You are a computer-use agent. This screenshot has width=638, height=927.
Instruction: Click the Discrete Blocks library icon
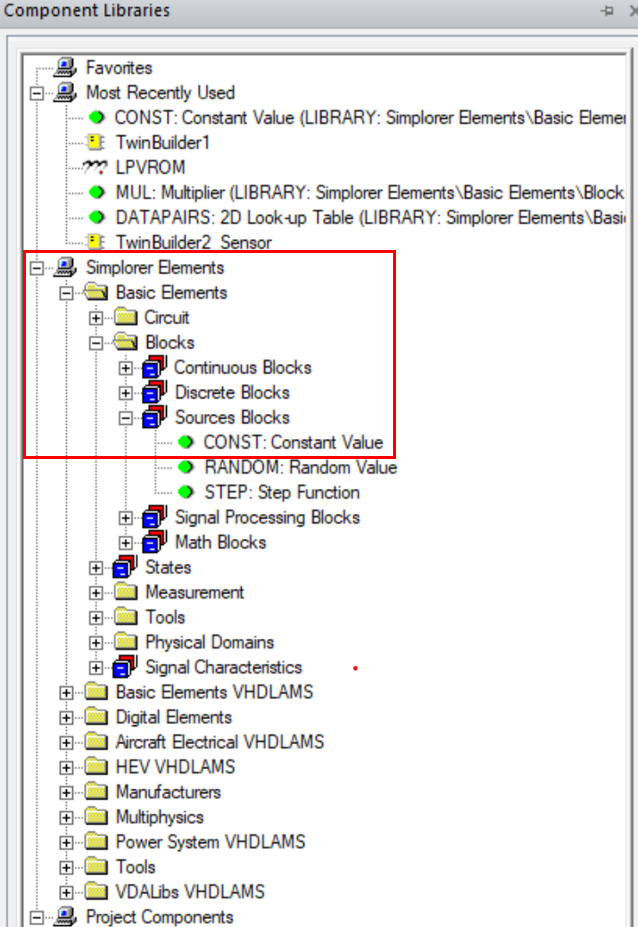tap(154, 392)
